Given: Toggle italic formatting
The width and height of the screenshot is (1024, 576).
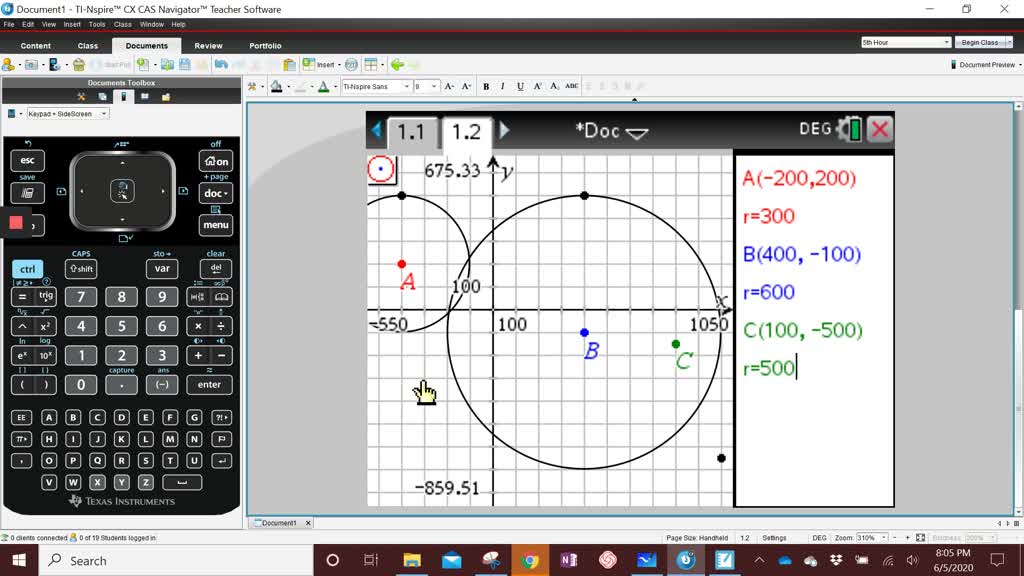Looking at the screenshot, I should coord(502,86).
